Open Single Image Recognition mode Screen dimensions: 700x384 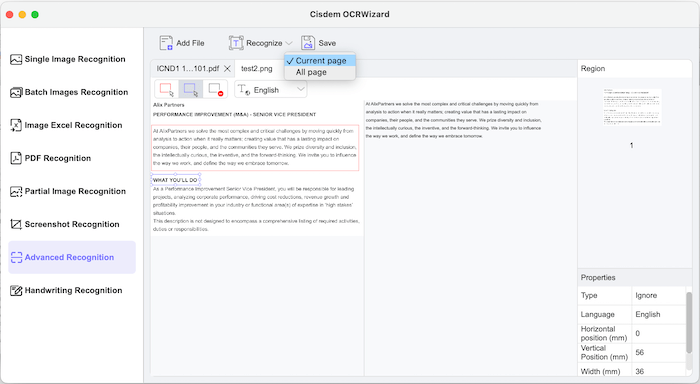coord(68,59)
